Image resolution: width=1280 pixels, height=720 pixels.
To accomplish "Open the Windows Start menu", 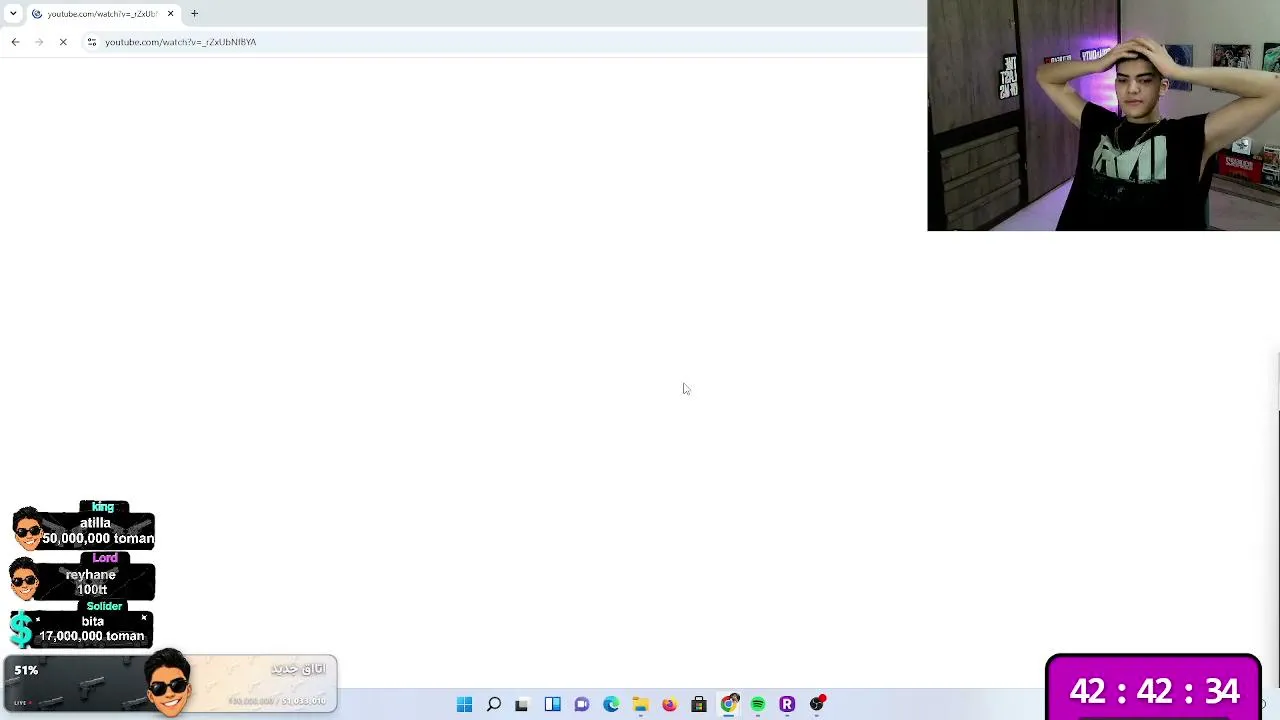I will point(464,705).
